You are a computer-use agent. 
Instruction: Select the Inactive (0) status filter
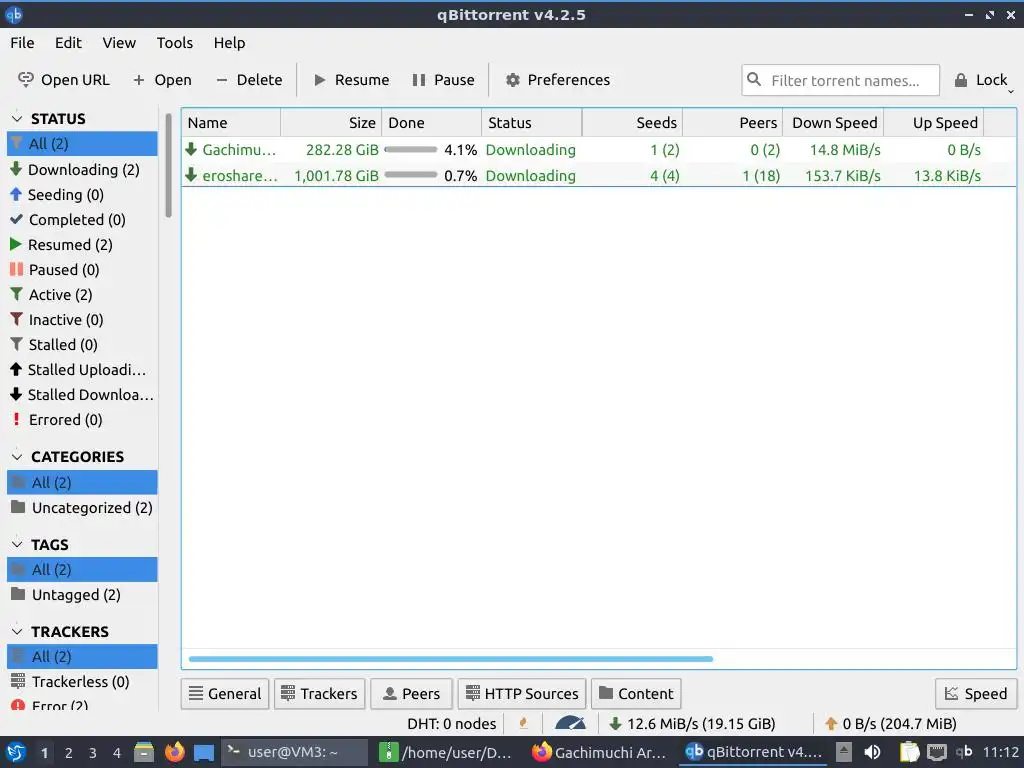82,320
